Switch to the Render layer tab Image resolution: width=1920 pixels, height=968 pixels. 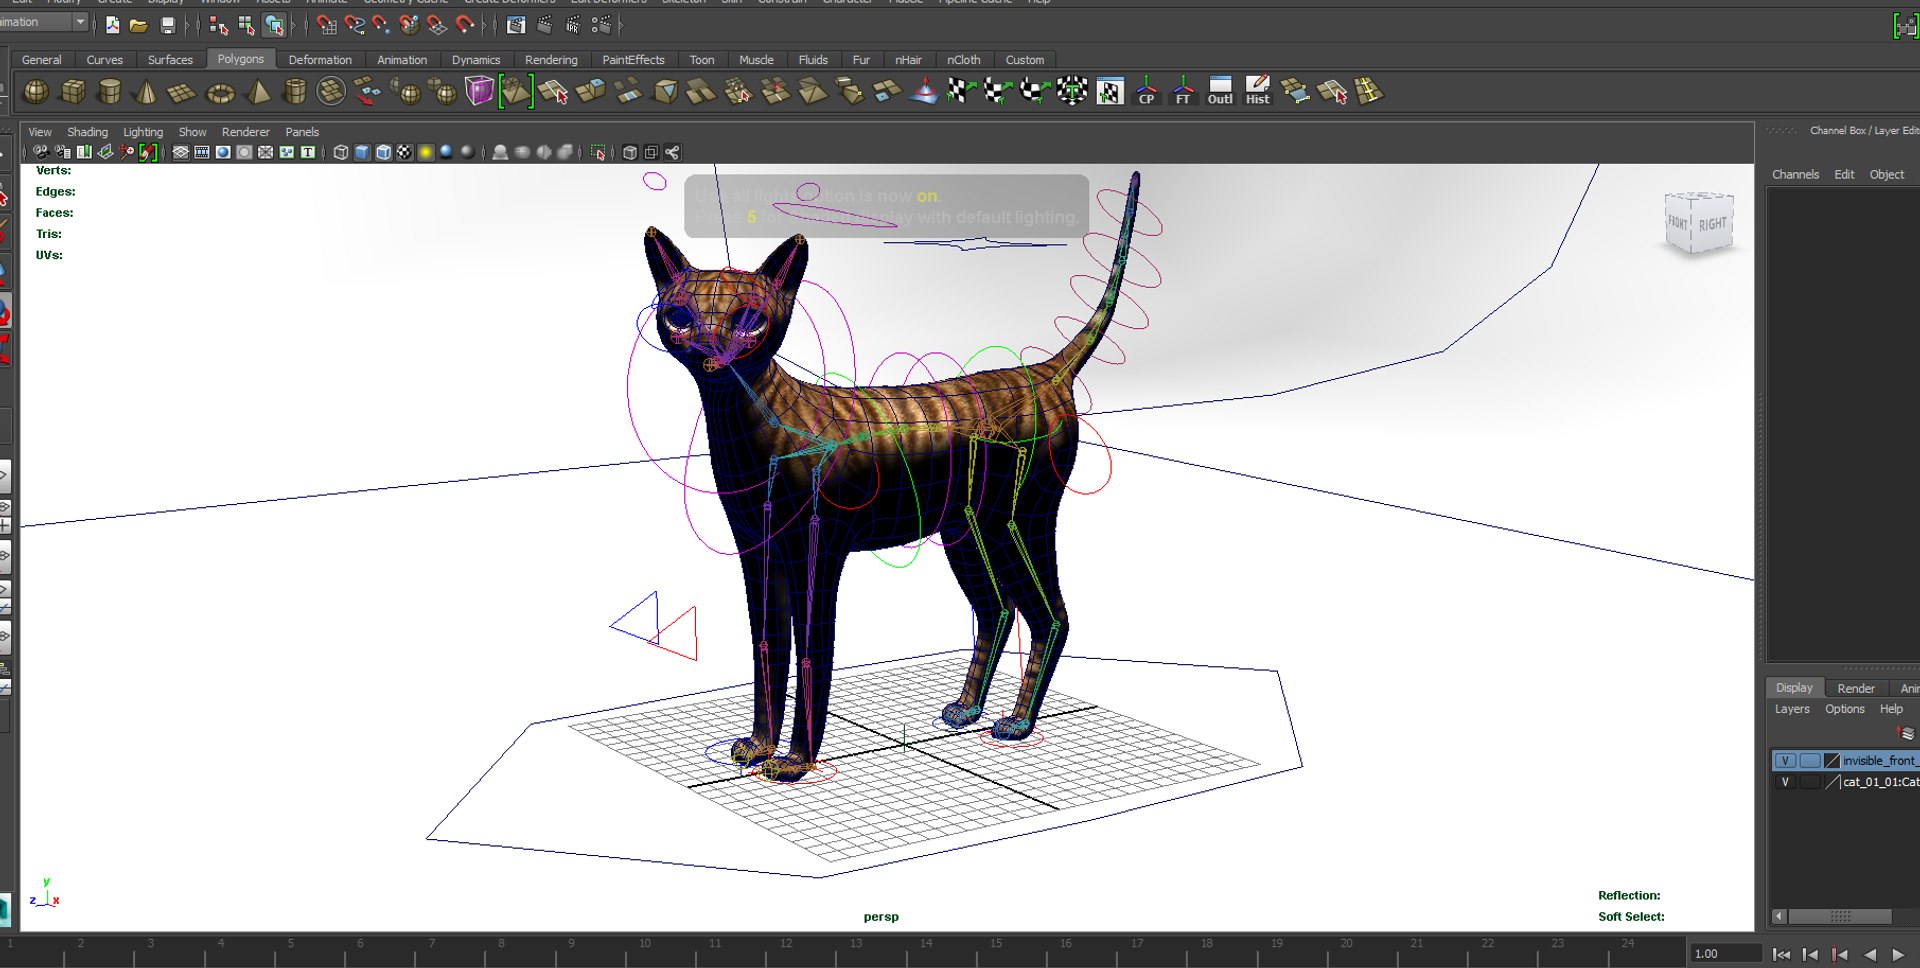point(1856,688)
